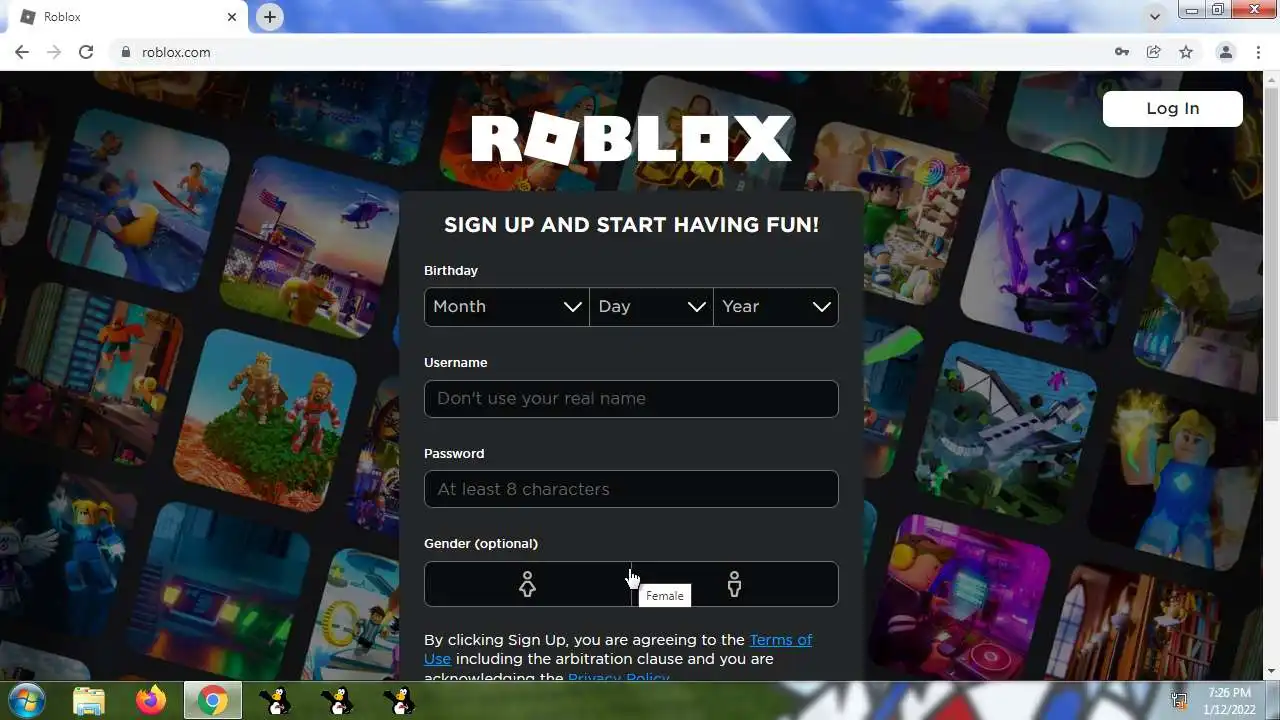Switch to the Roblox browser tab

[125, 17]
